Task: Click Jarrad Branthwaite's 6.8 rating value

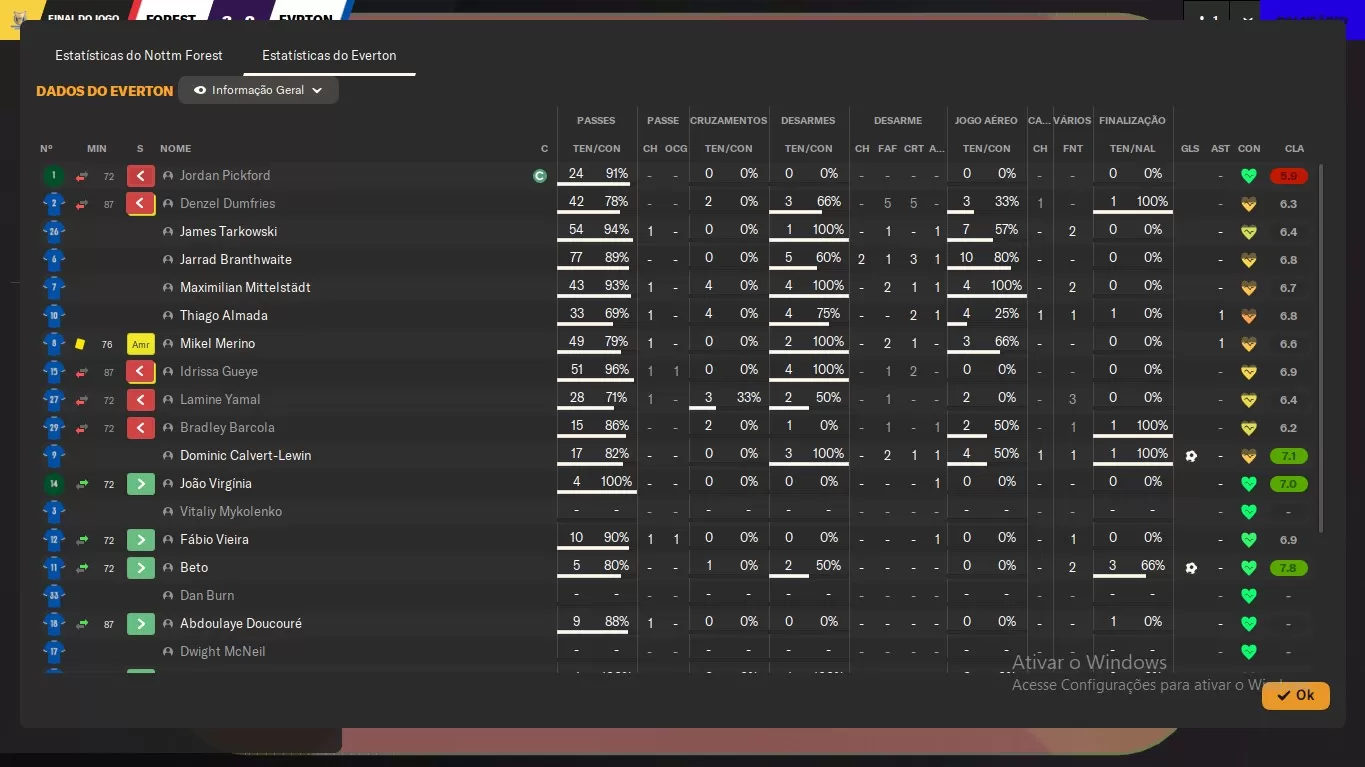Action: click(1288, 260)
